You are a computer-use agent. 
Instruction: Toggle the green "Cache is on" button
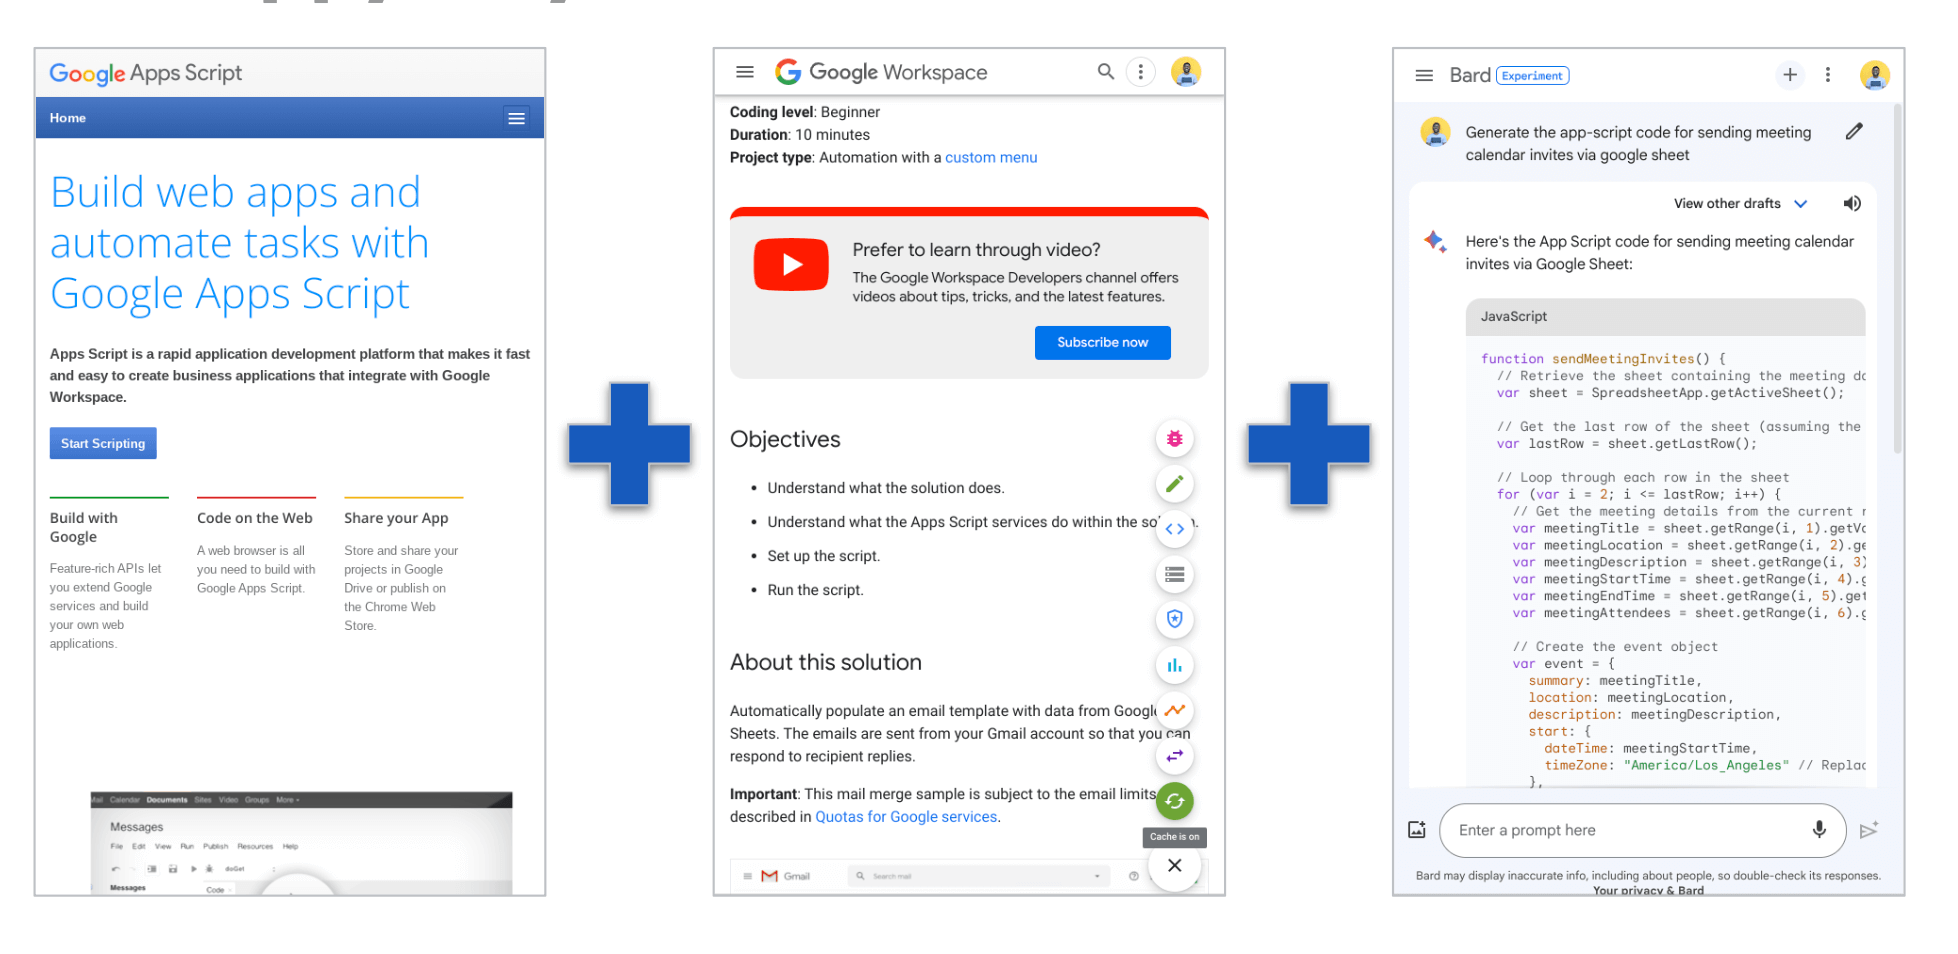pyautogui.click(x=1175, y=801)
